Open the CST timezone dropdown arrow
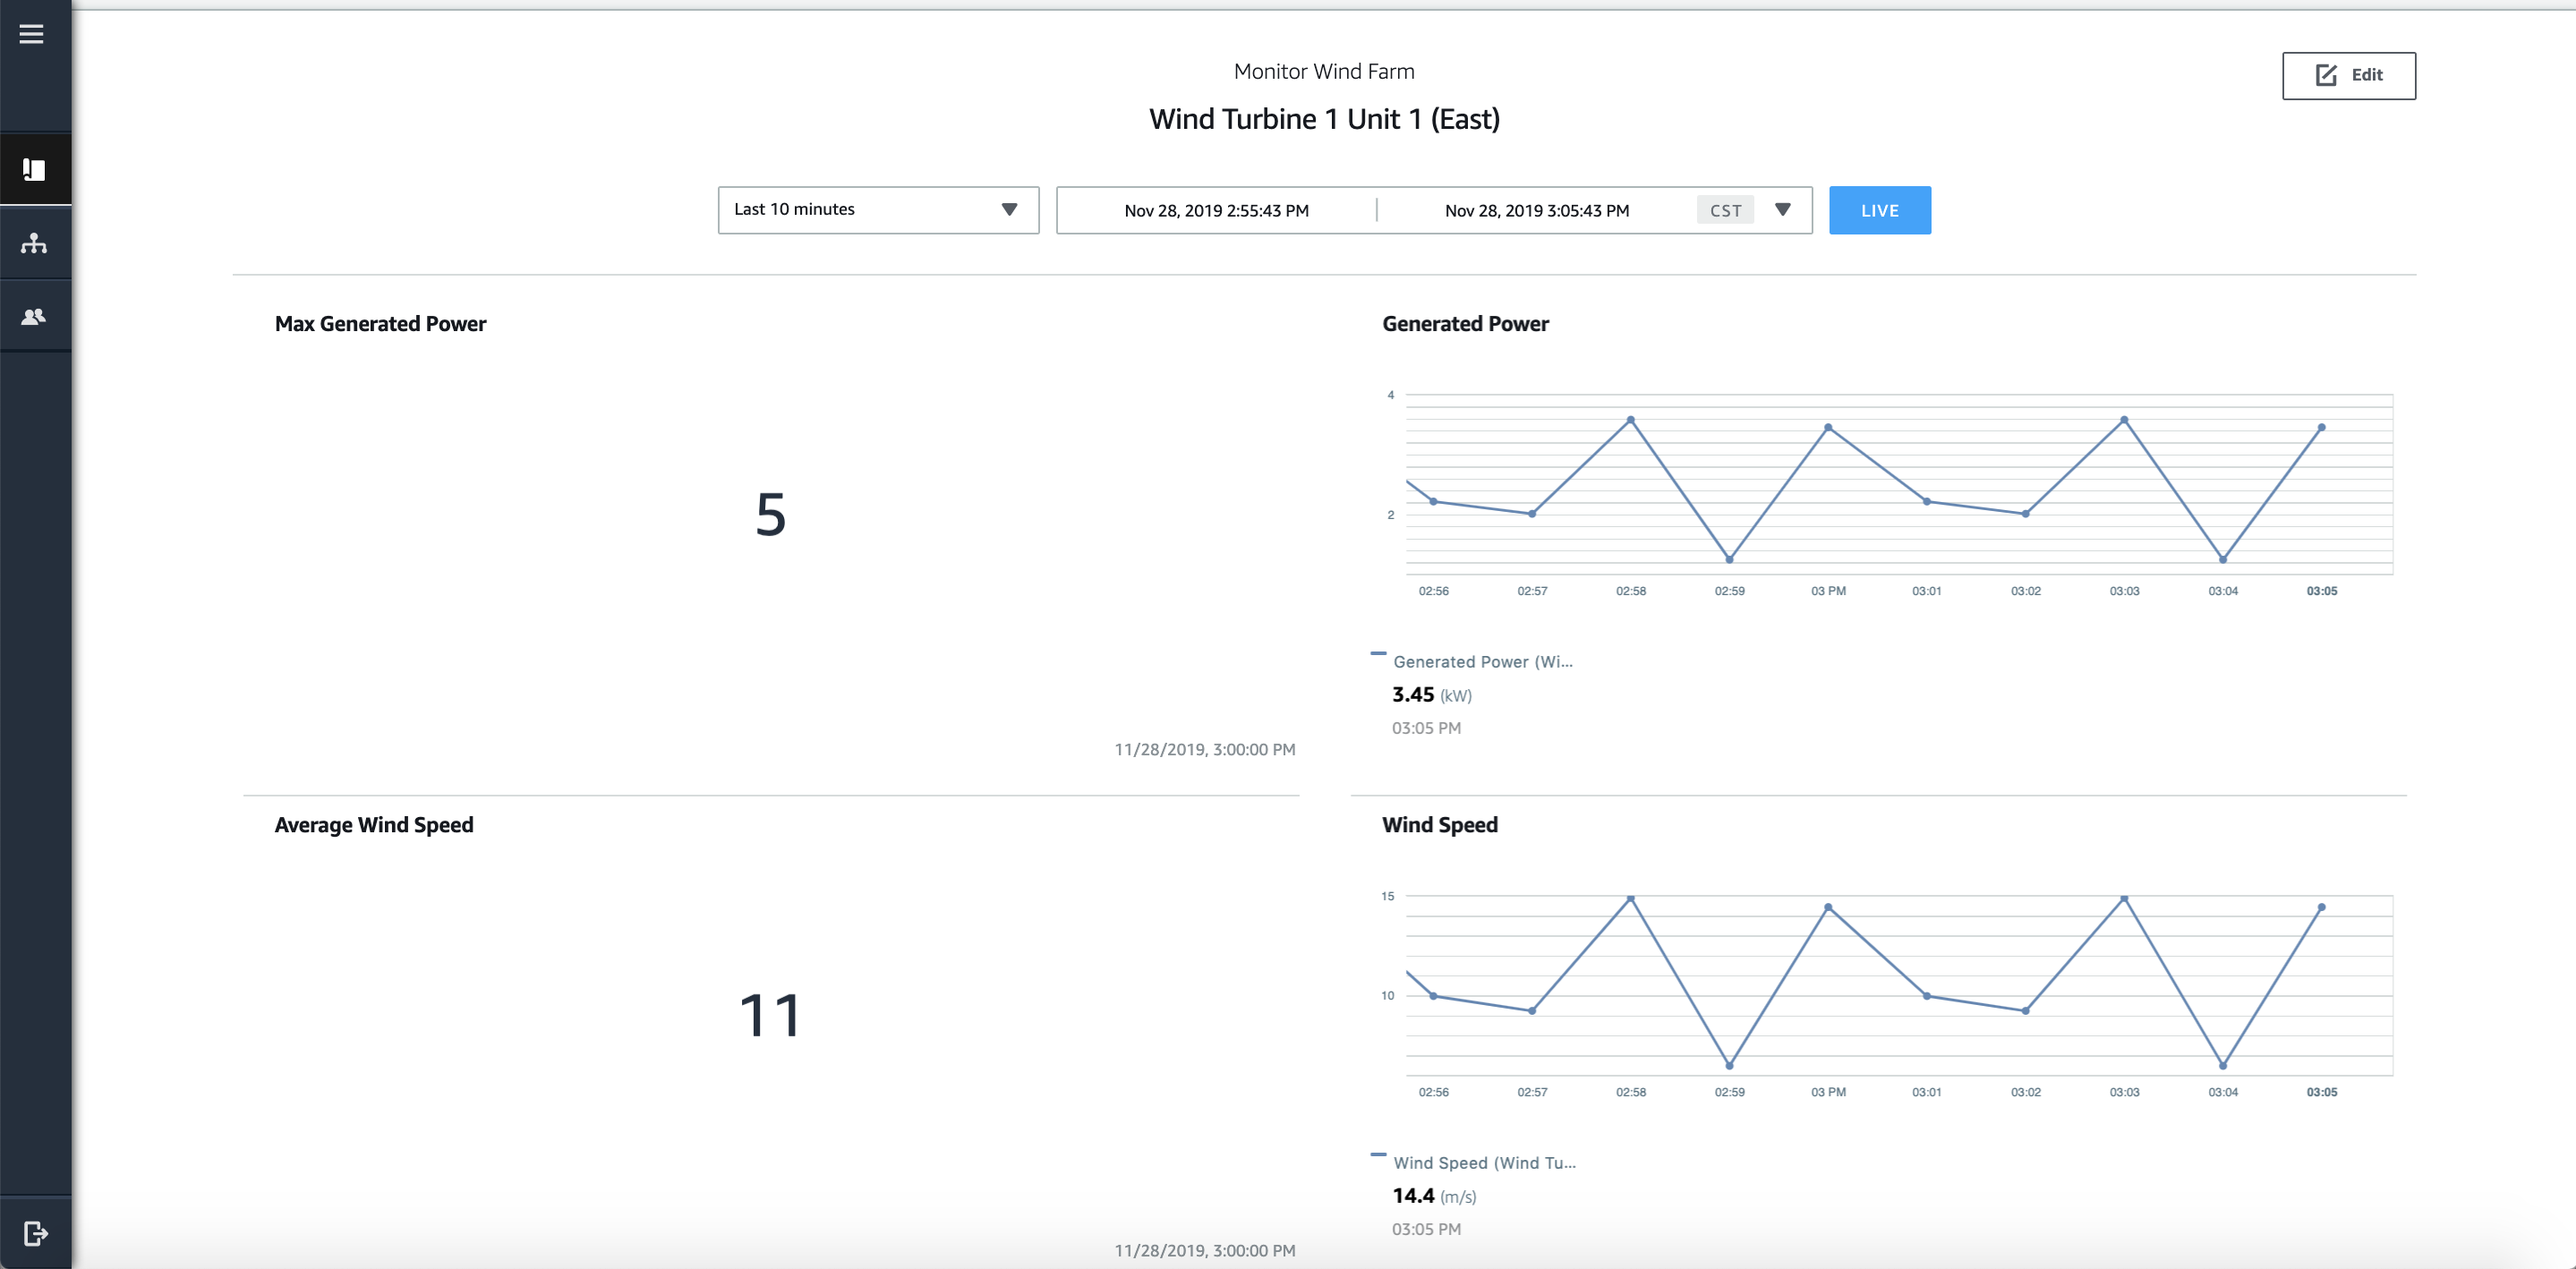The width and height of the screenshot is (2576, 1269). pos(1782,210)
